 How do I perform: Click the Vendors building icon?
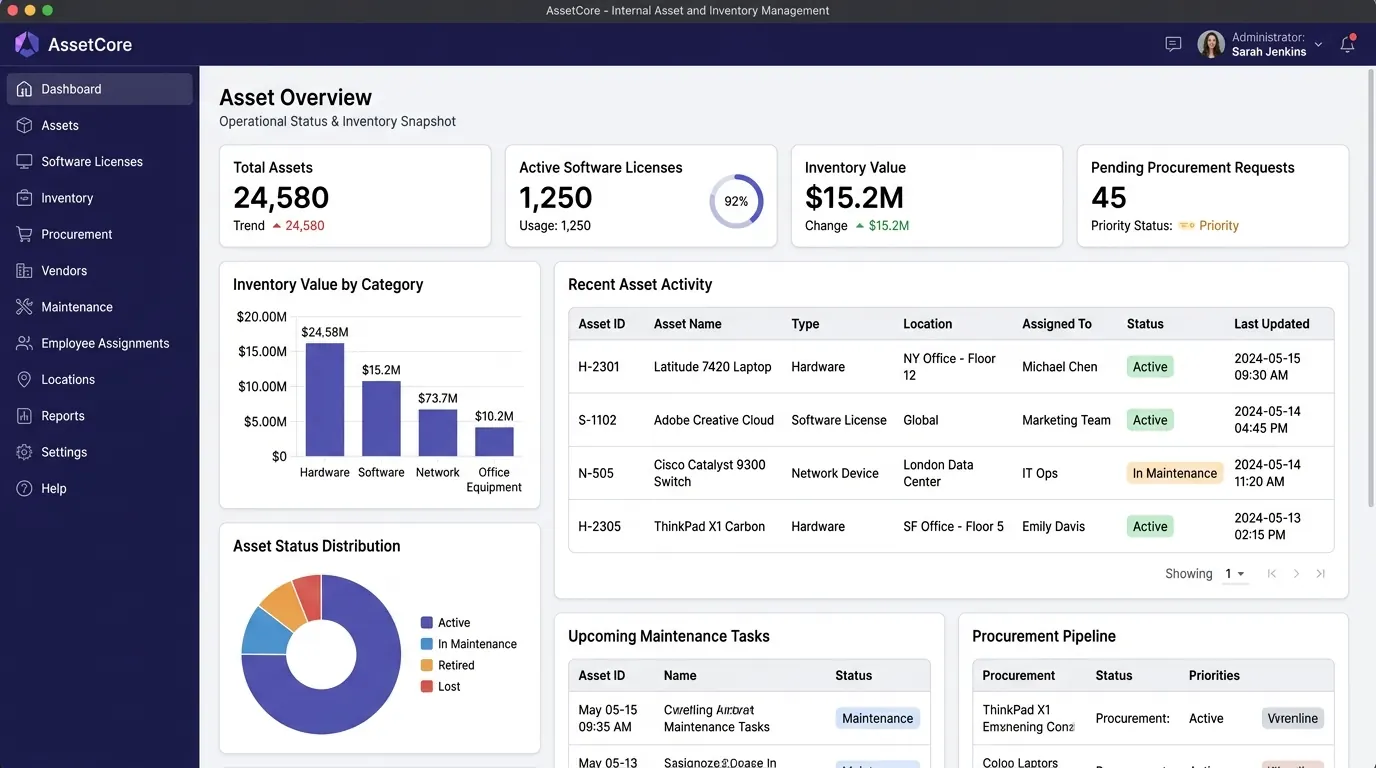click(24, 270)
